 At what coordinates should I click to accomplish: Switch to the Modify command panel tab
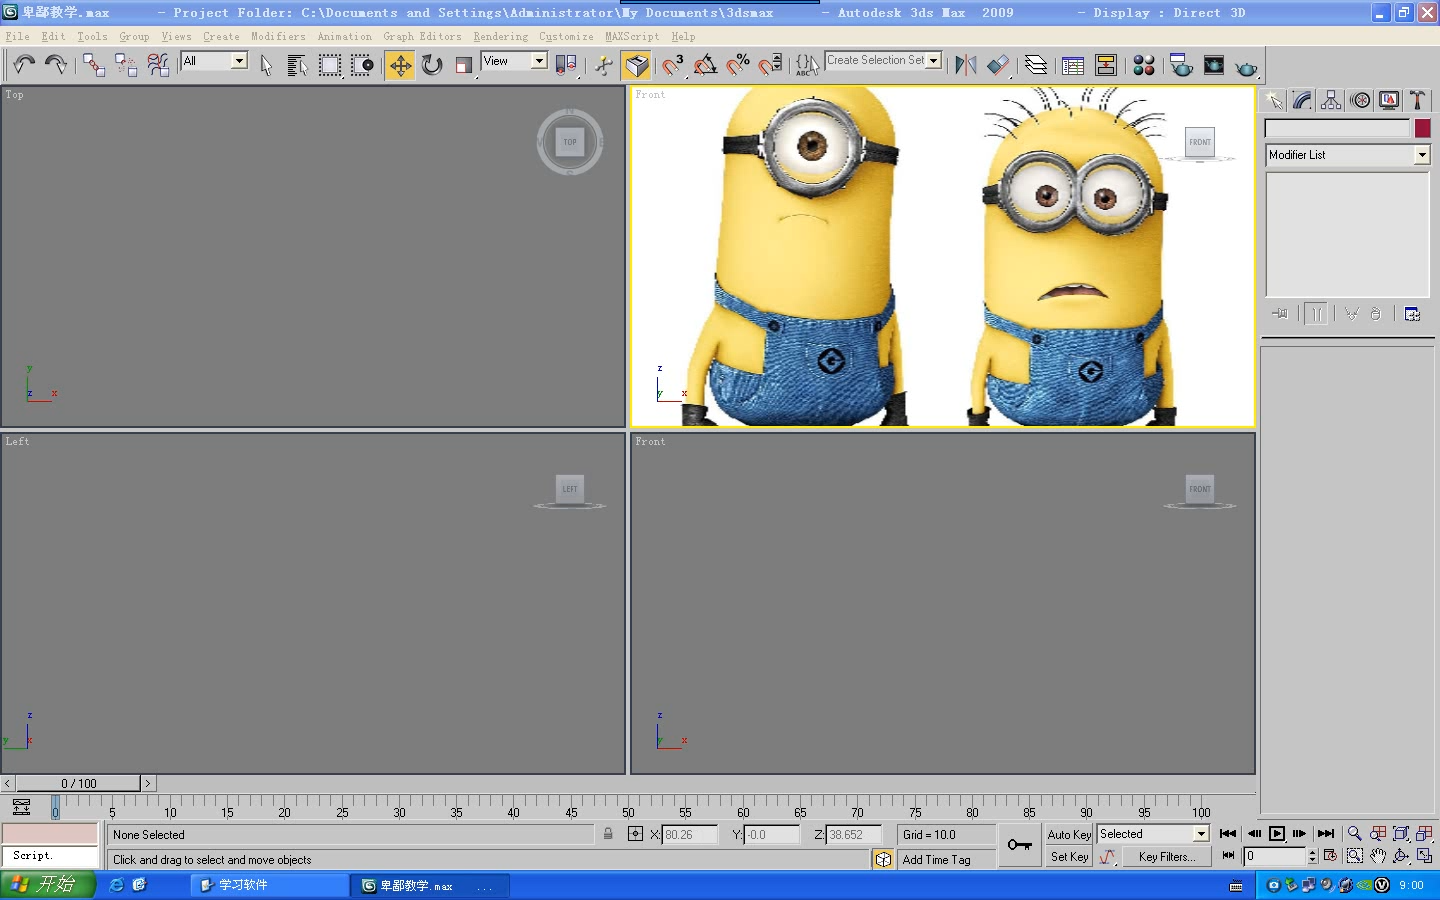click(1302, 100)
